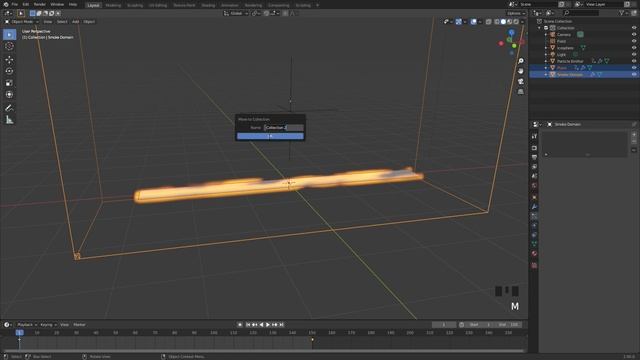Hide the Icosphere object in outliner

coord(634,48)
